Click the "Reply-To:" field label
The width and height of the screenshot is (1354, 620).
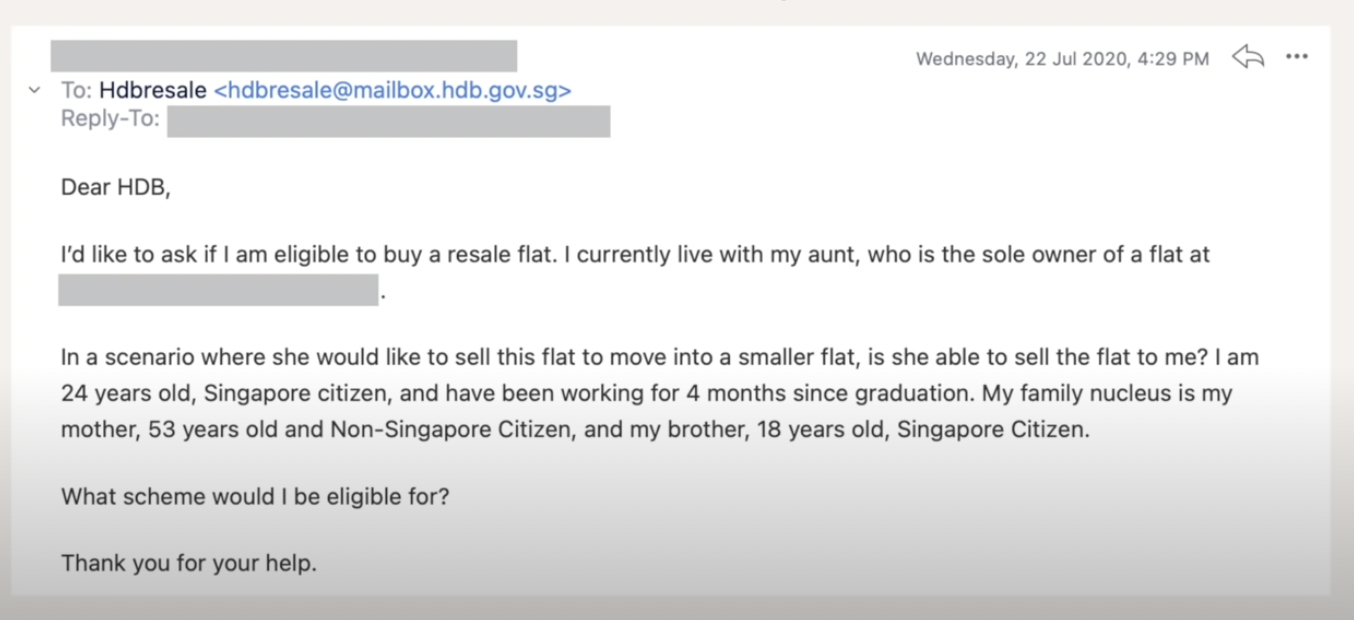pyautogui.click(x=110, y=119)
